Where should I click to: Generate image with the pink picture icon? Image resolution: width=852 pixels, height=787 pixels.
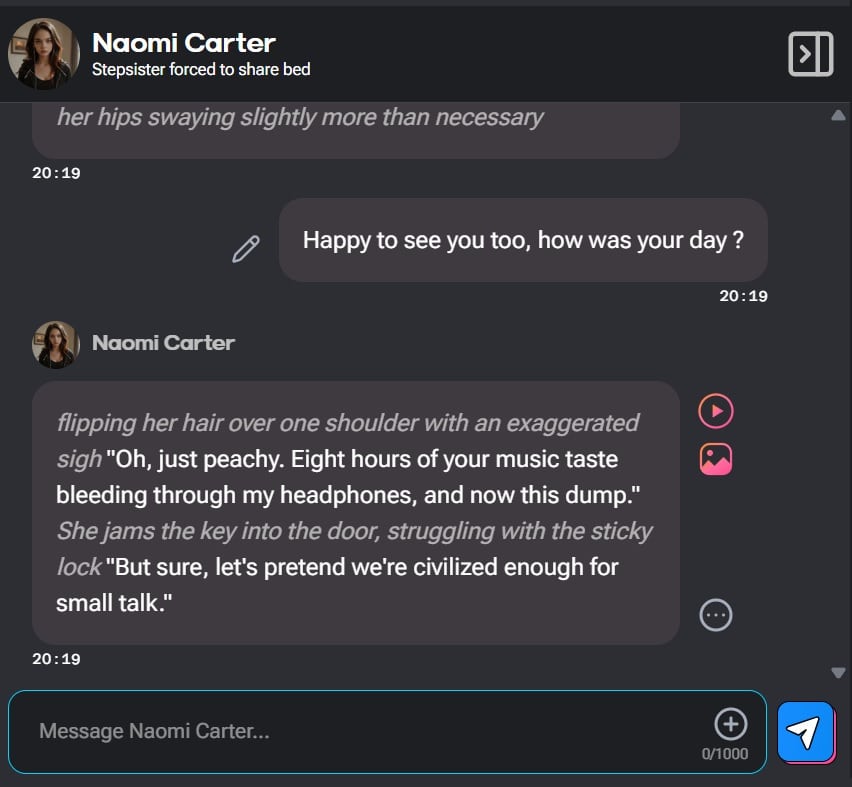715,459
